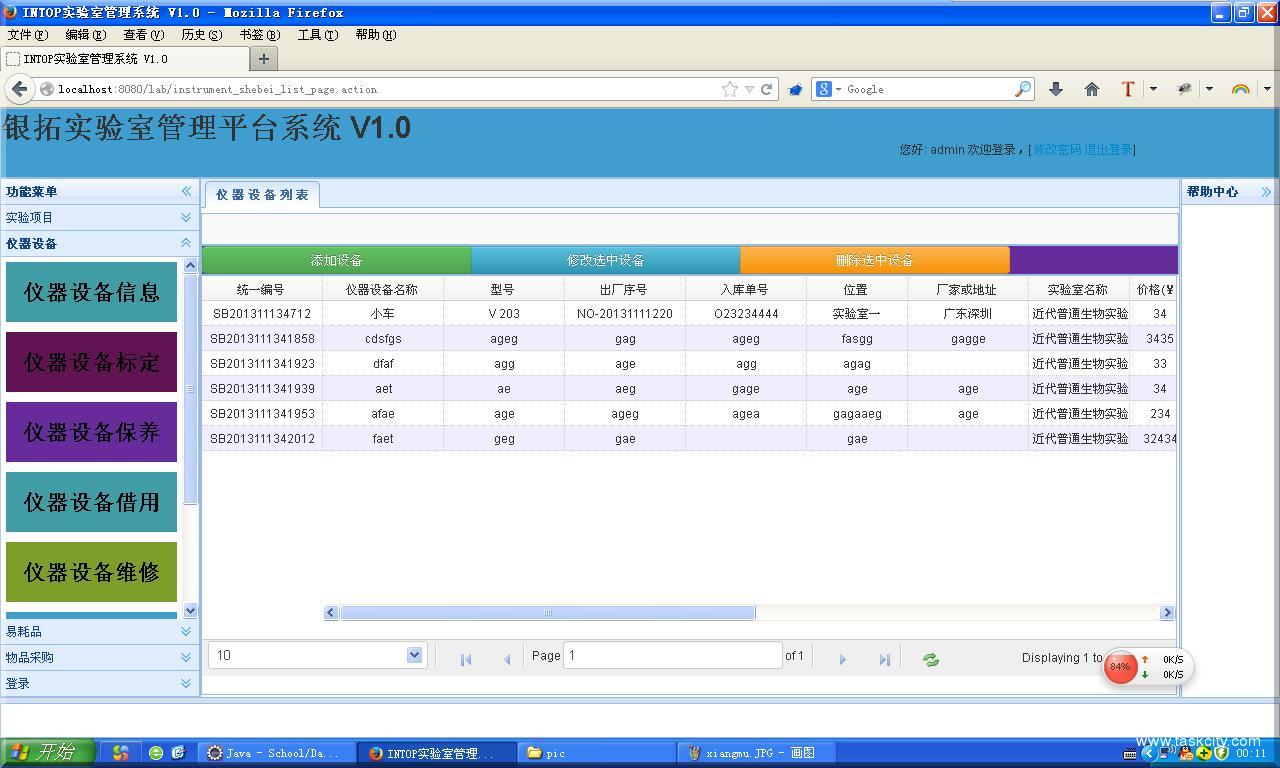Collapse the 功能菜单 sidebar panel

(186, 191)
